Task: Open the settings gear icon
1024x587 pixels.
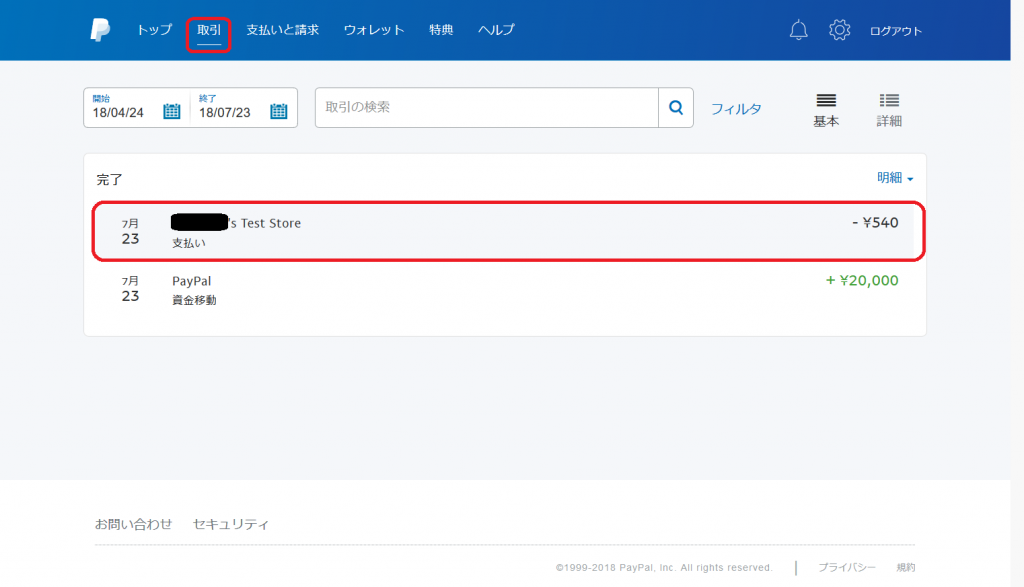Action: (x=839, y=30)
